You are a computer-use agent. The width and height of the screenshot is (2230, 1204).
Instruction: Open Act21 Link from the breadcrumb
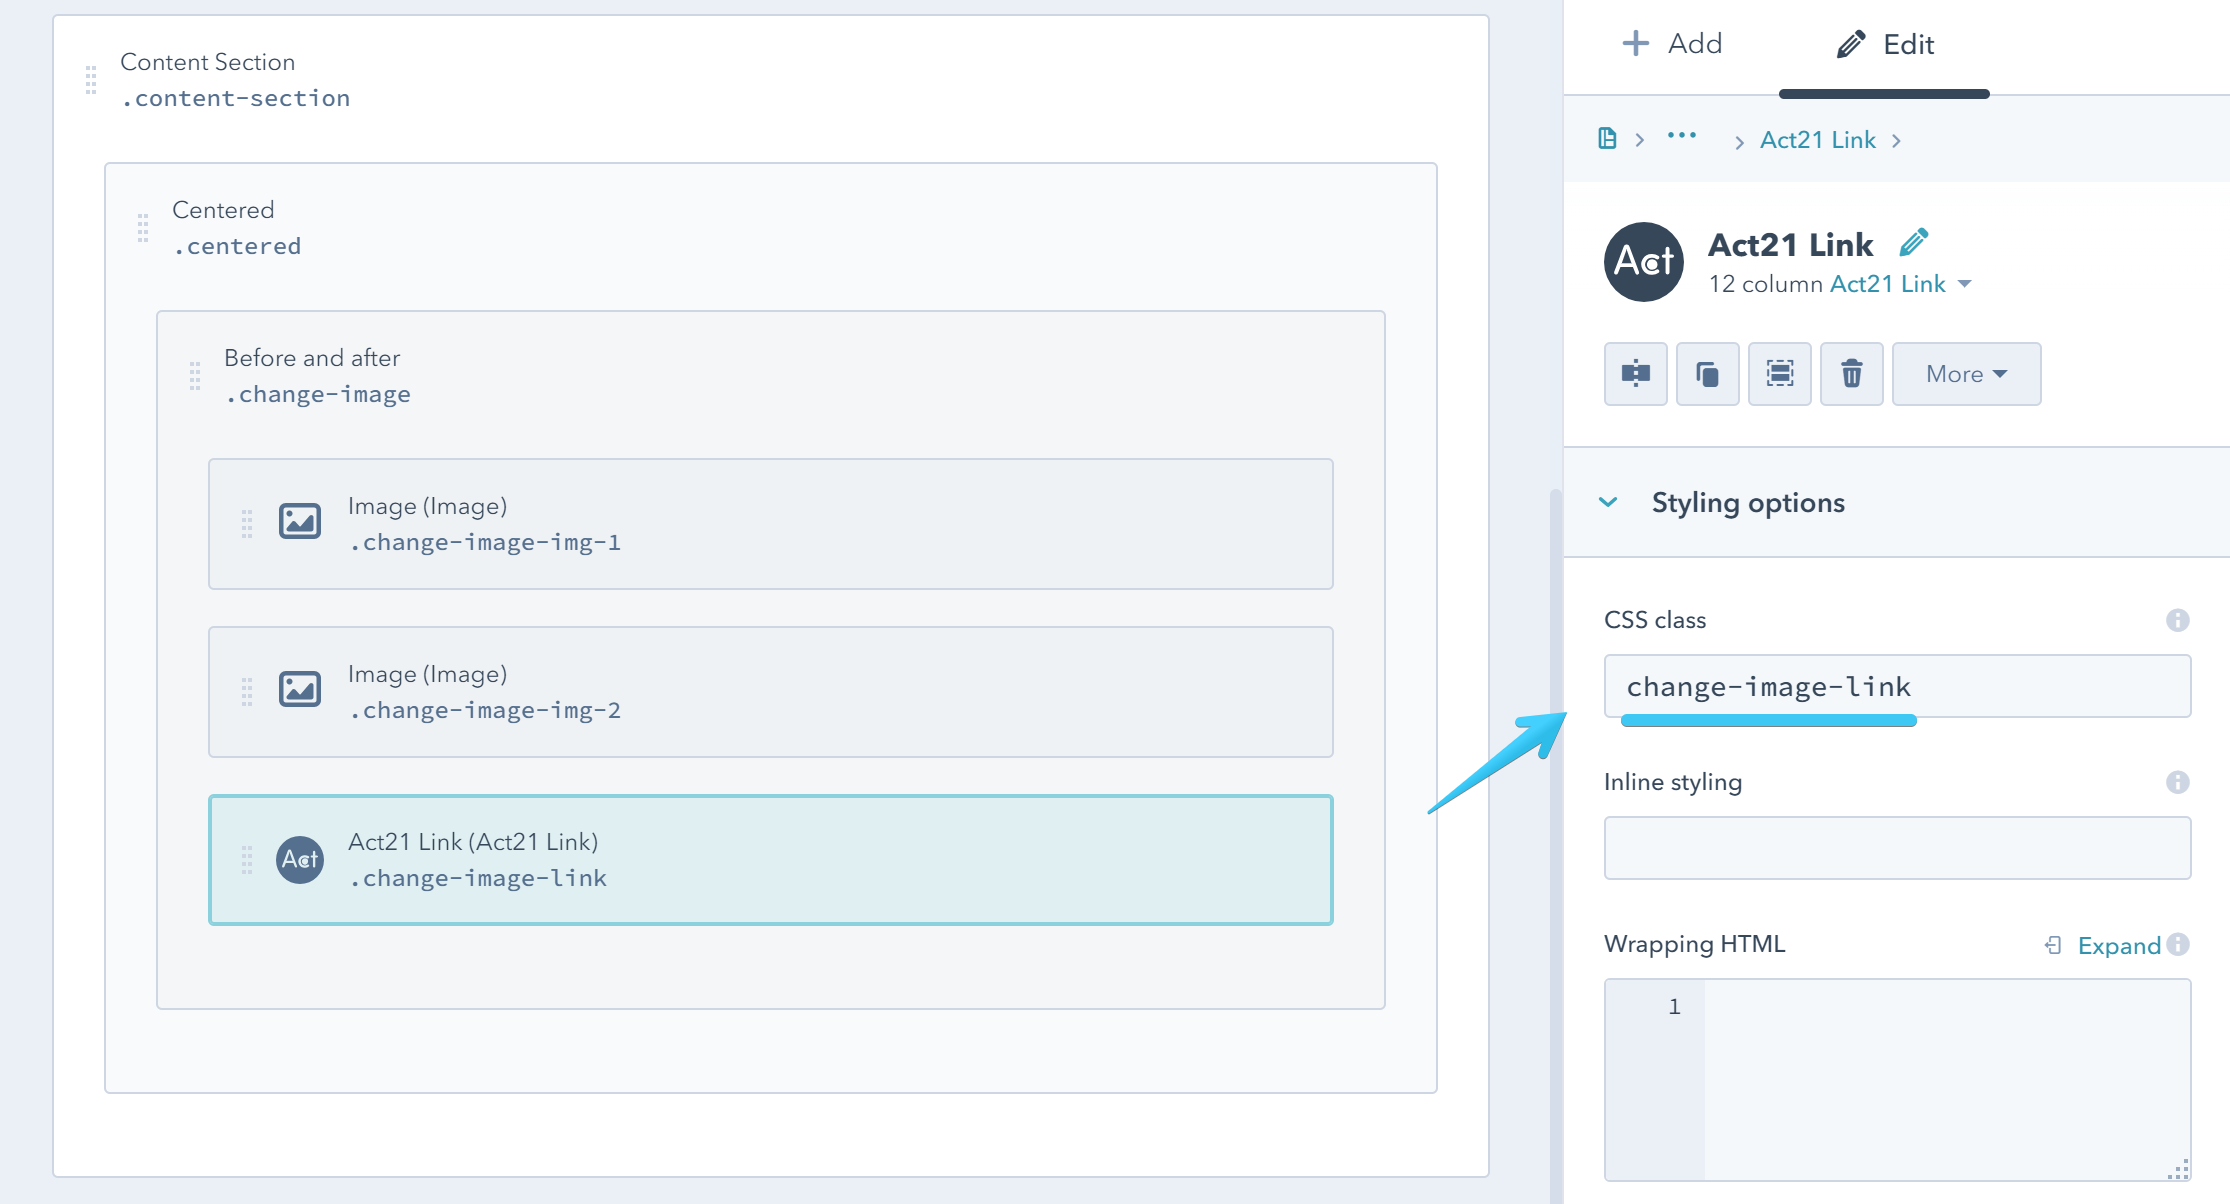[1817, 139]
